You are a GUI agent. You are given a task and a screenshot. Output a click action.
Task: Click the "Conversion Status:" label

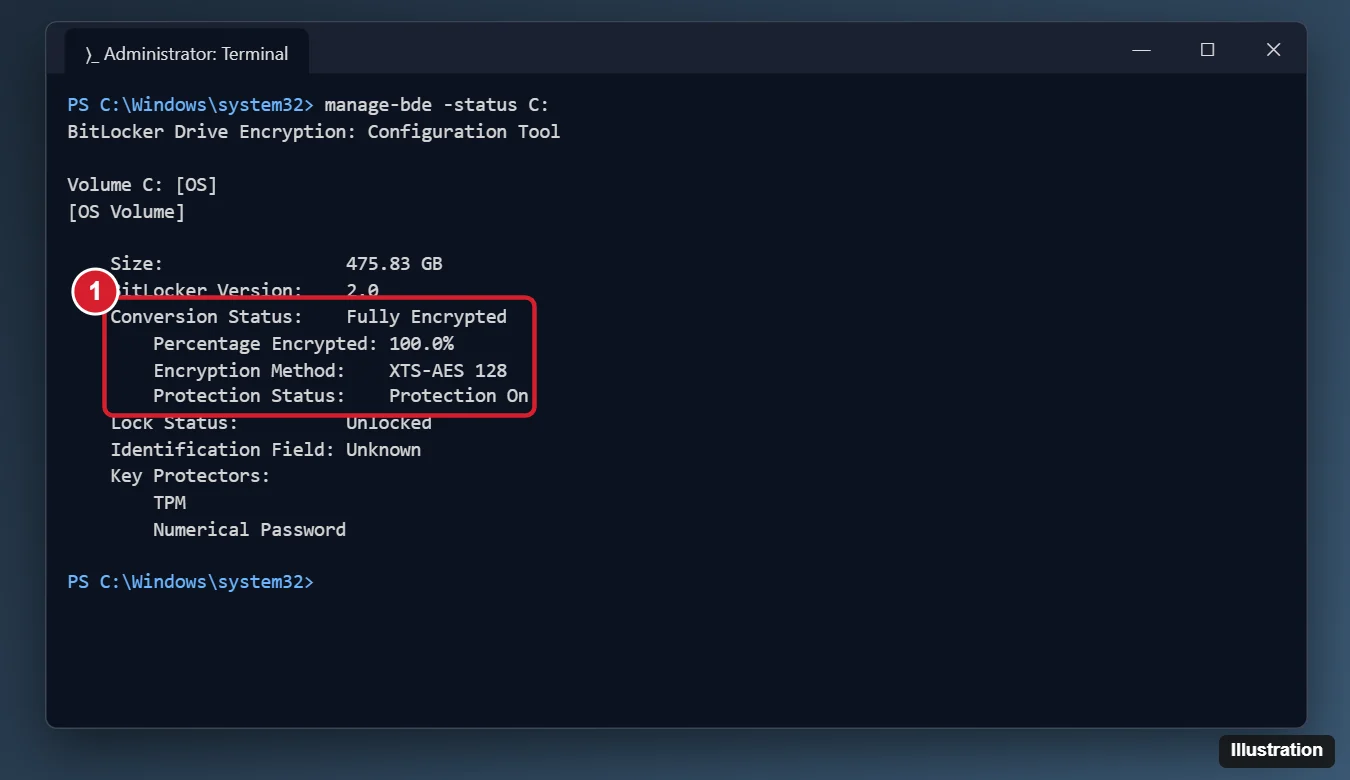pos(206,317)
